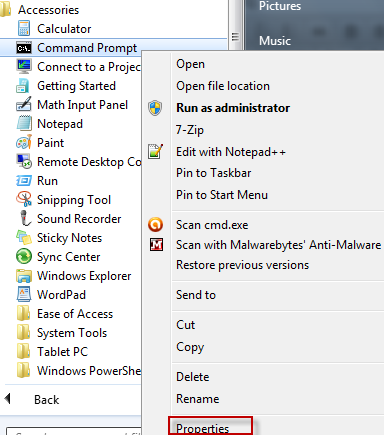
Task: Expand the Windows PowerShell folder
Action: 89,371
